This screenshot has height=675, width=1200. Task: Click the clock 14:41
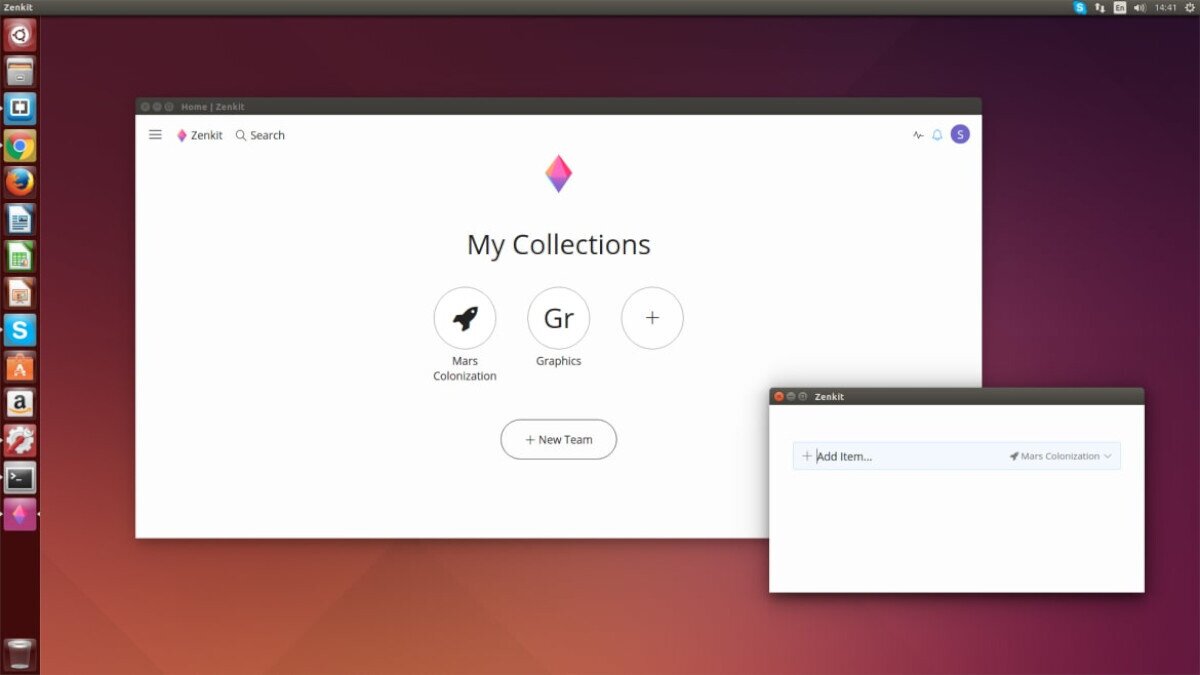(x=1165, y=7)
